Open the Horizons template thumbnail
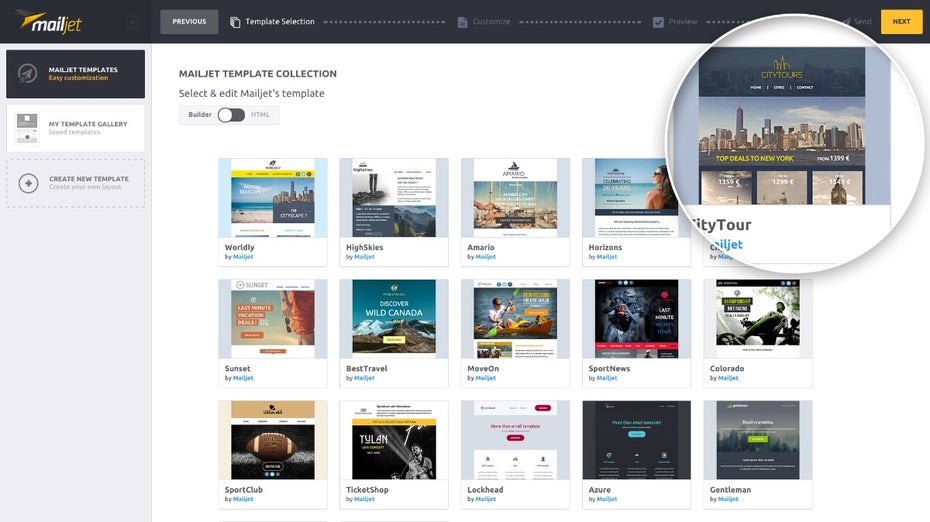 pos(629,198)
